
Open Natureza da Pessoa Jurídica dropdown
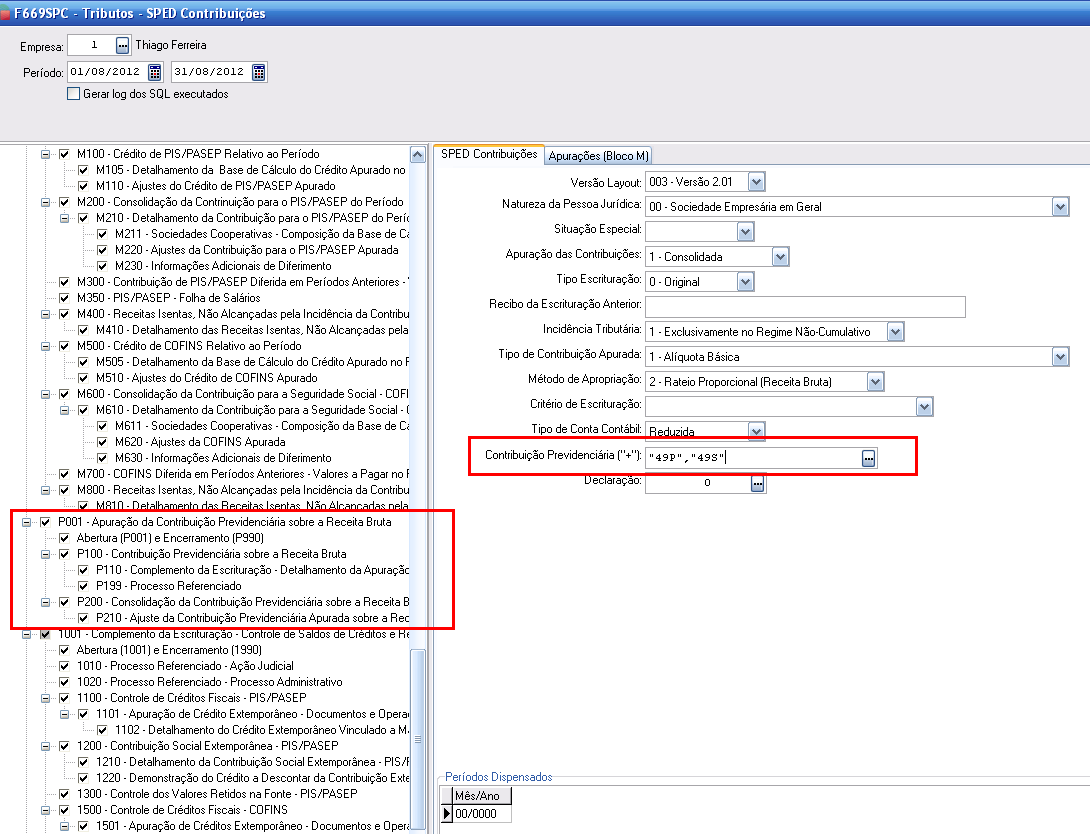[x=1060, y=207]
